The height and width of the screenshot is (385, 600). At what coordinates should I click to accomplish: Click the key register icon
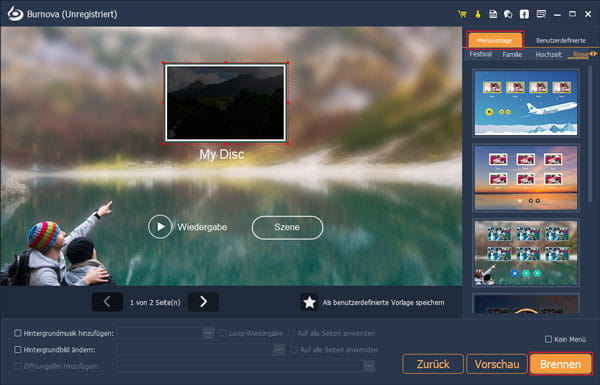click(x=478, y=15)
